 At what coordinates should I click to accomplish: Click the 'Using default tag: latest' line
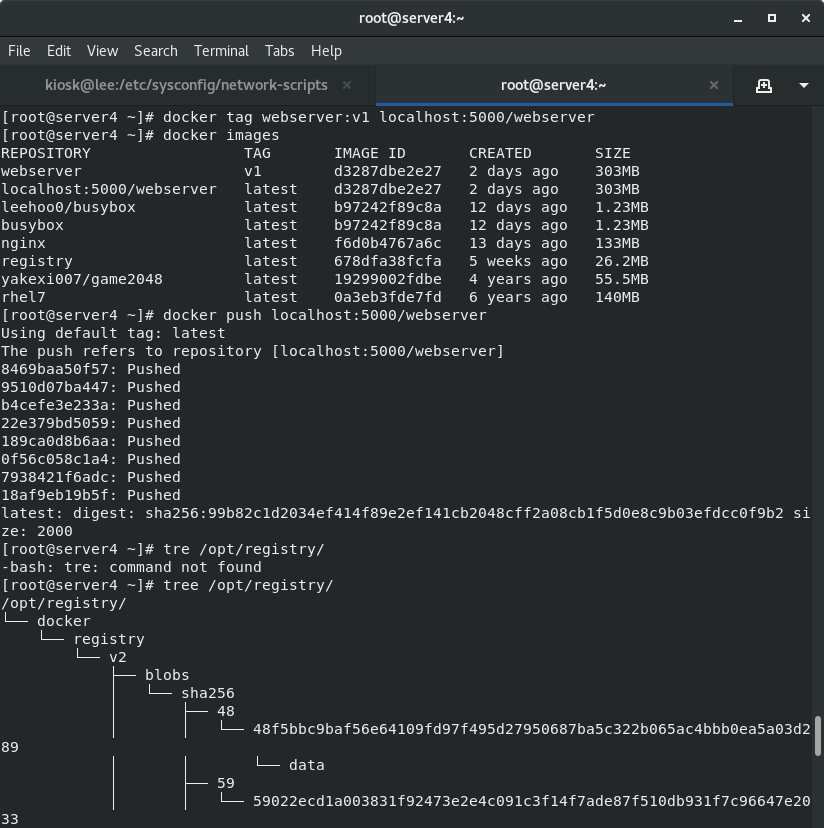click(x=113, y=333)
